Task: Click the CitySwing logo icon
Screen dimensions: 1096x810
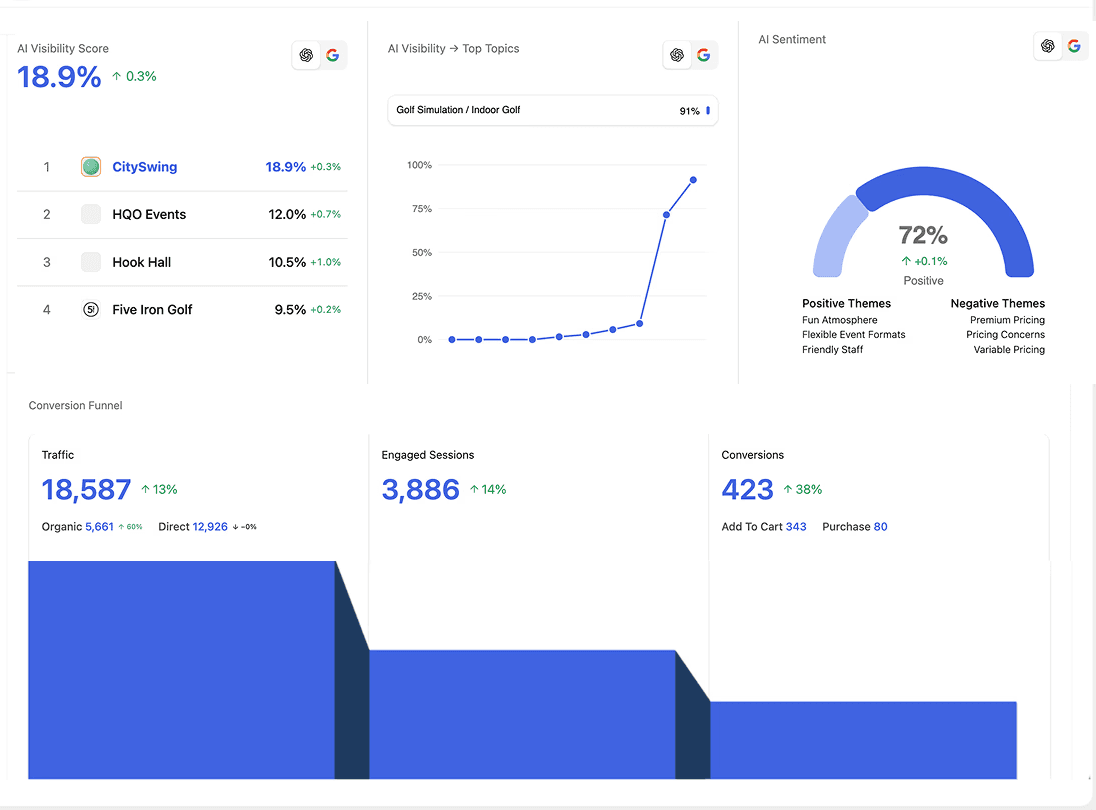Action: 91,166
